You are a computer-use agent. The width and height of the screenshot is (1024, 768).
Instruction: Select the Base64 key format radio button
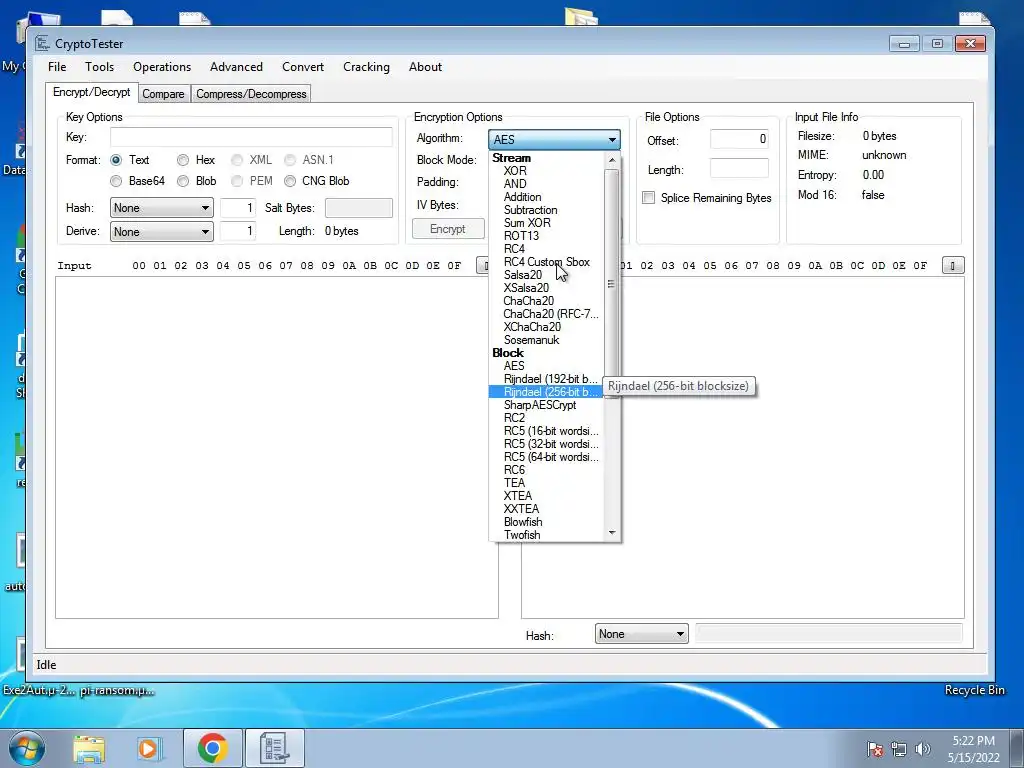[x=116, y=181]
